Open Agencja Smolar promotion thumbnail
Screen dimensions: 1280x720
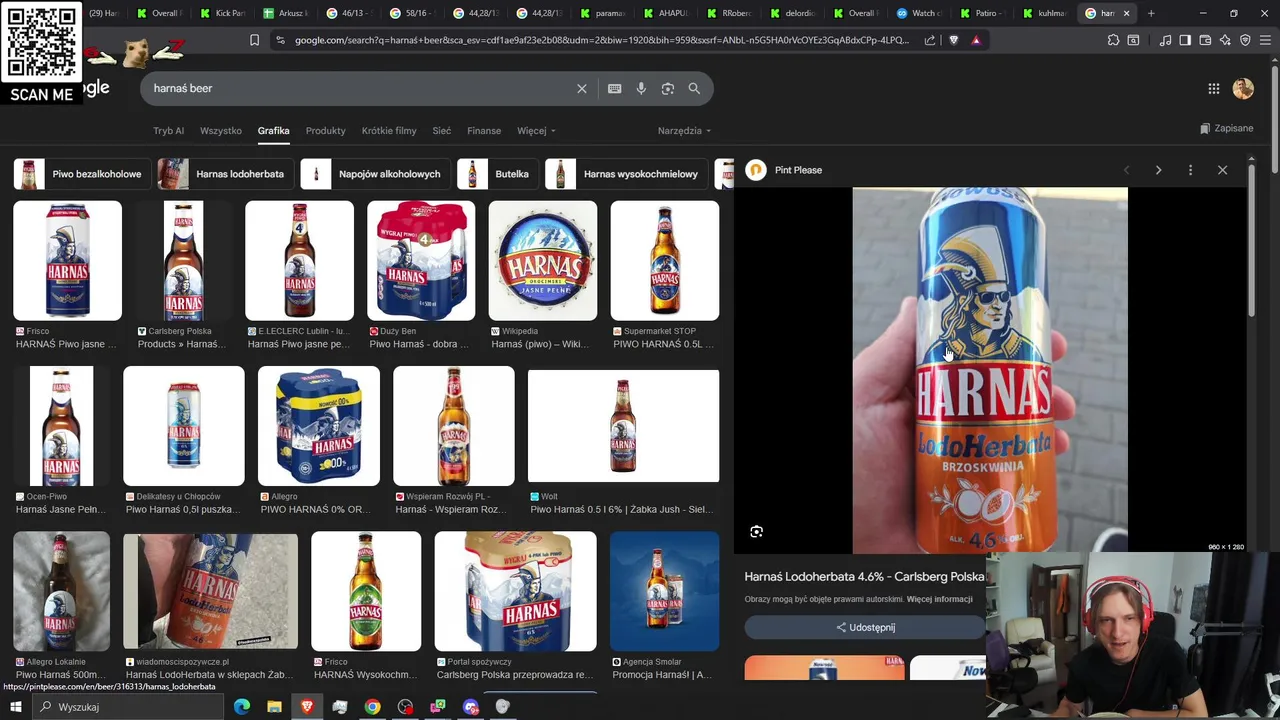664,591
